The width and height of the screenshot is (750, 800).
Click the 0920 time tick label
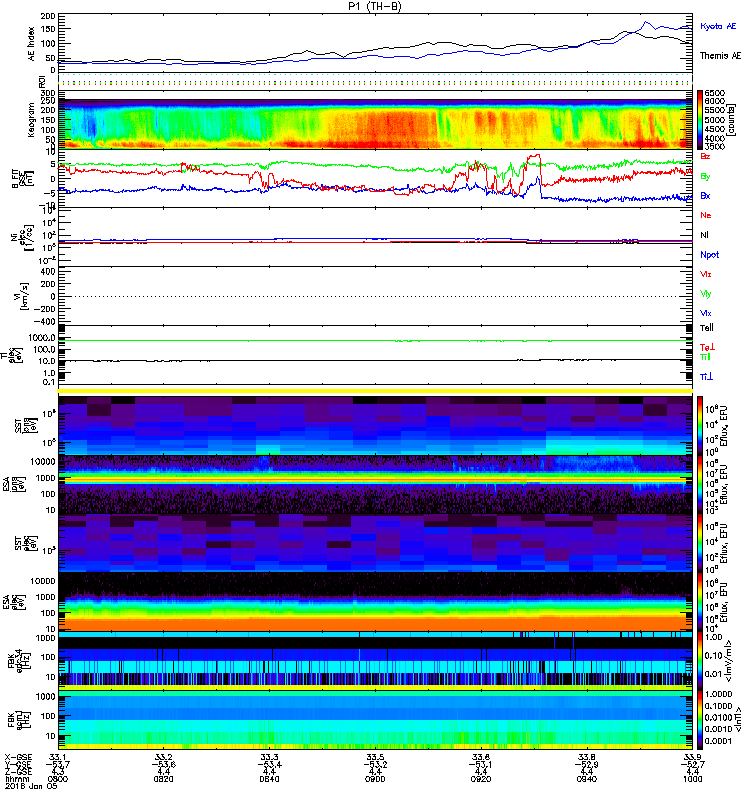481,779
